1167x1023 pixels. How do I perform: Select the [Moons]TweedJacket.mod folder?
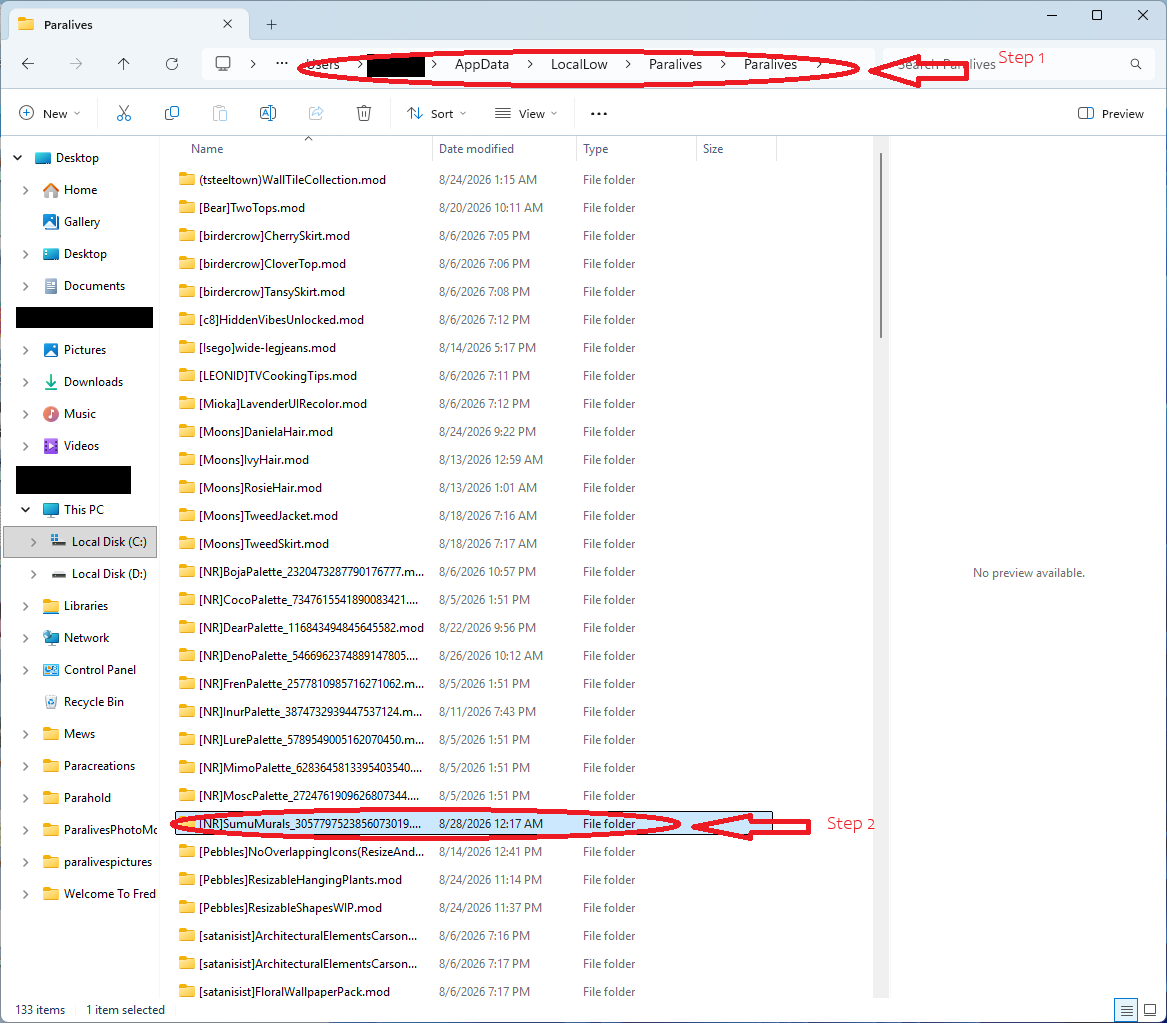click(x=268, y=516)
